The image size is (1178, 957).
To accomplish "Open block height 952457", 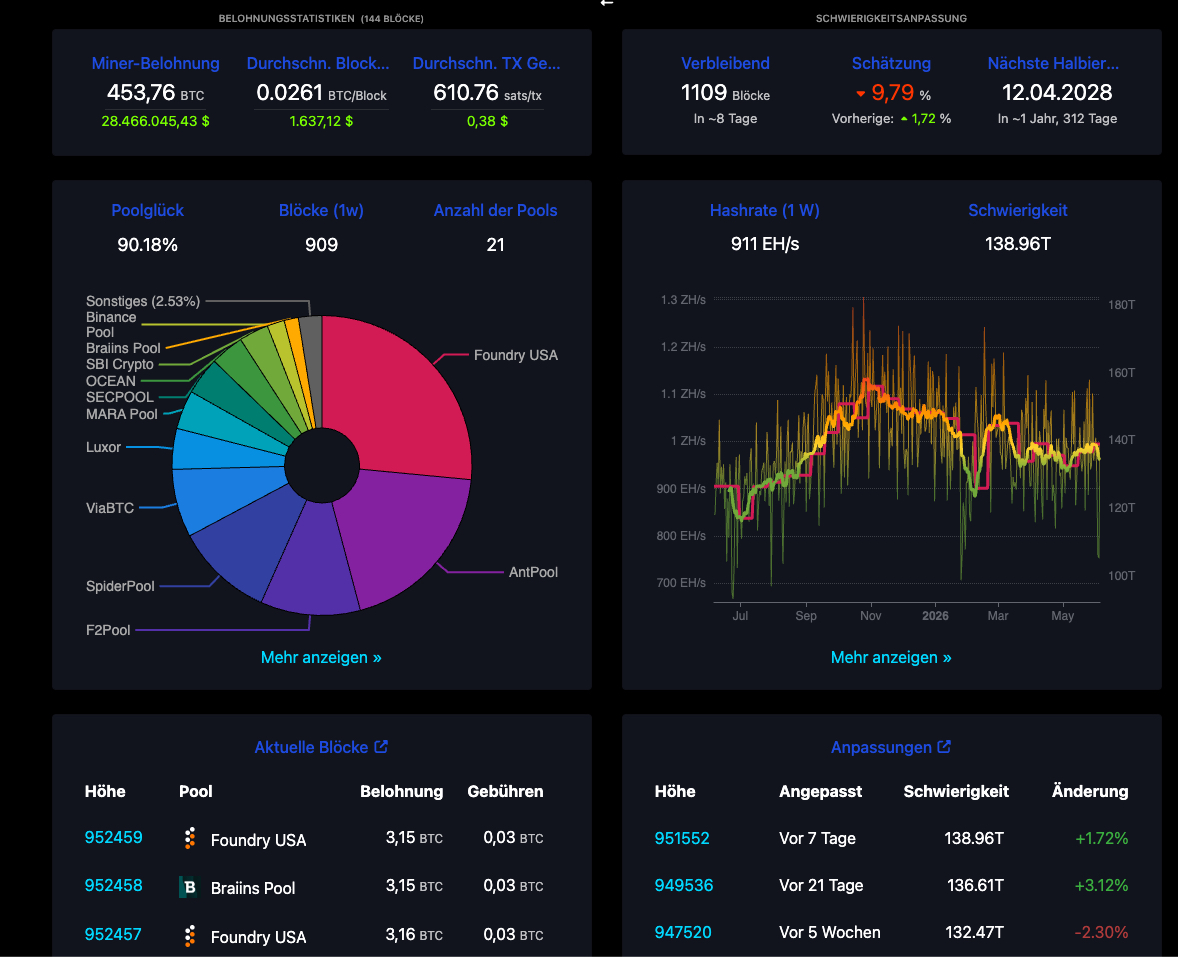I will coord(113,934).
